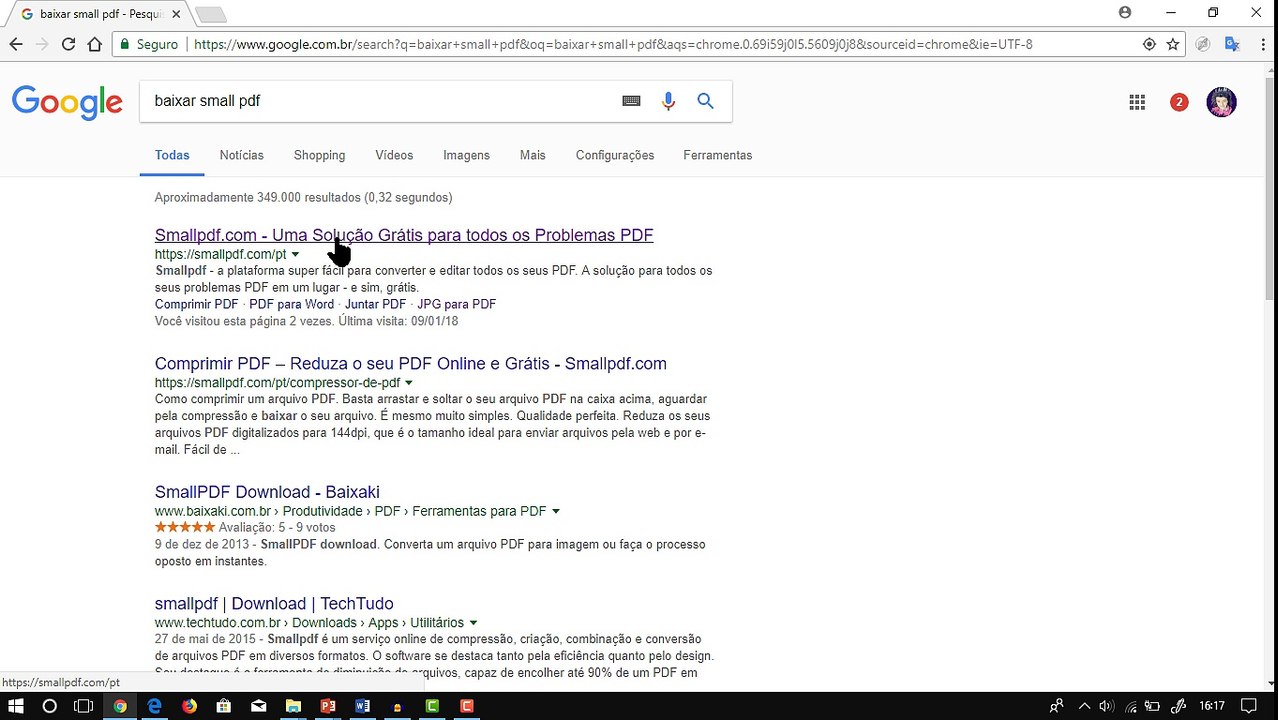1278x720 pixels.
Task: Submit search with the magnifier icon
Action: [x=705, y=101]
